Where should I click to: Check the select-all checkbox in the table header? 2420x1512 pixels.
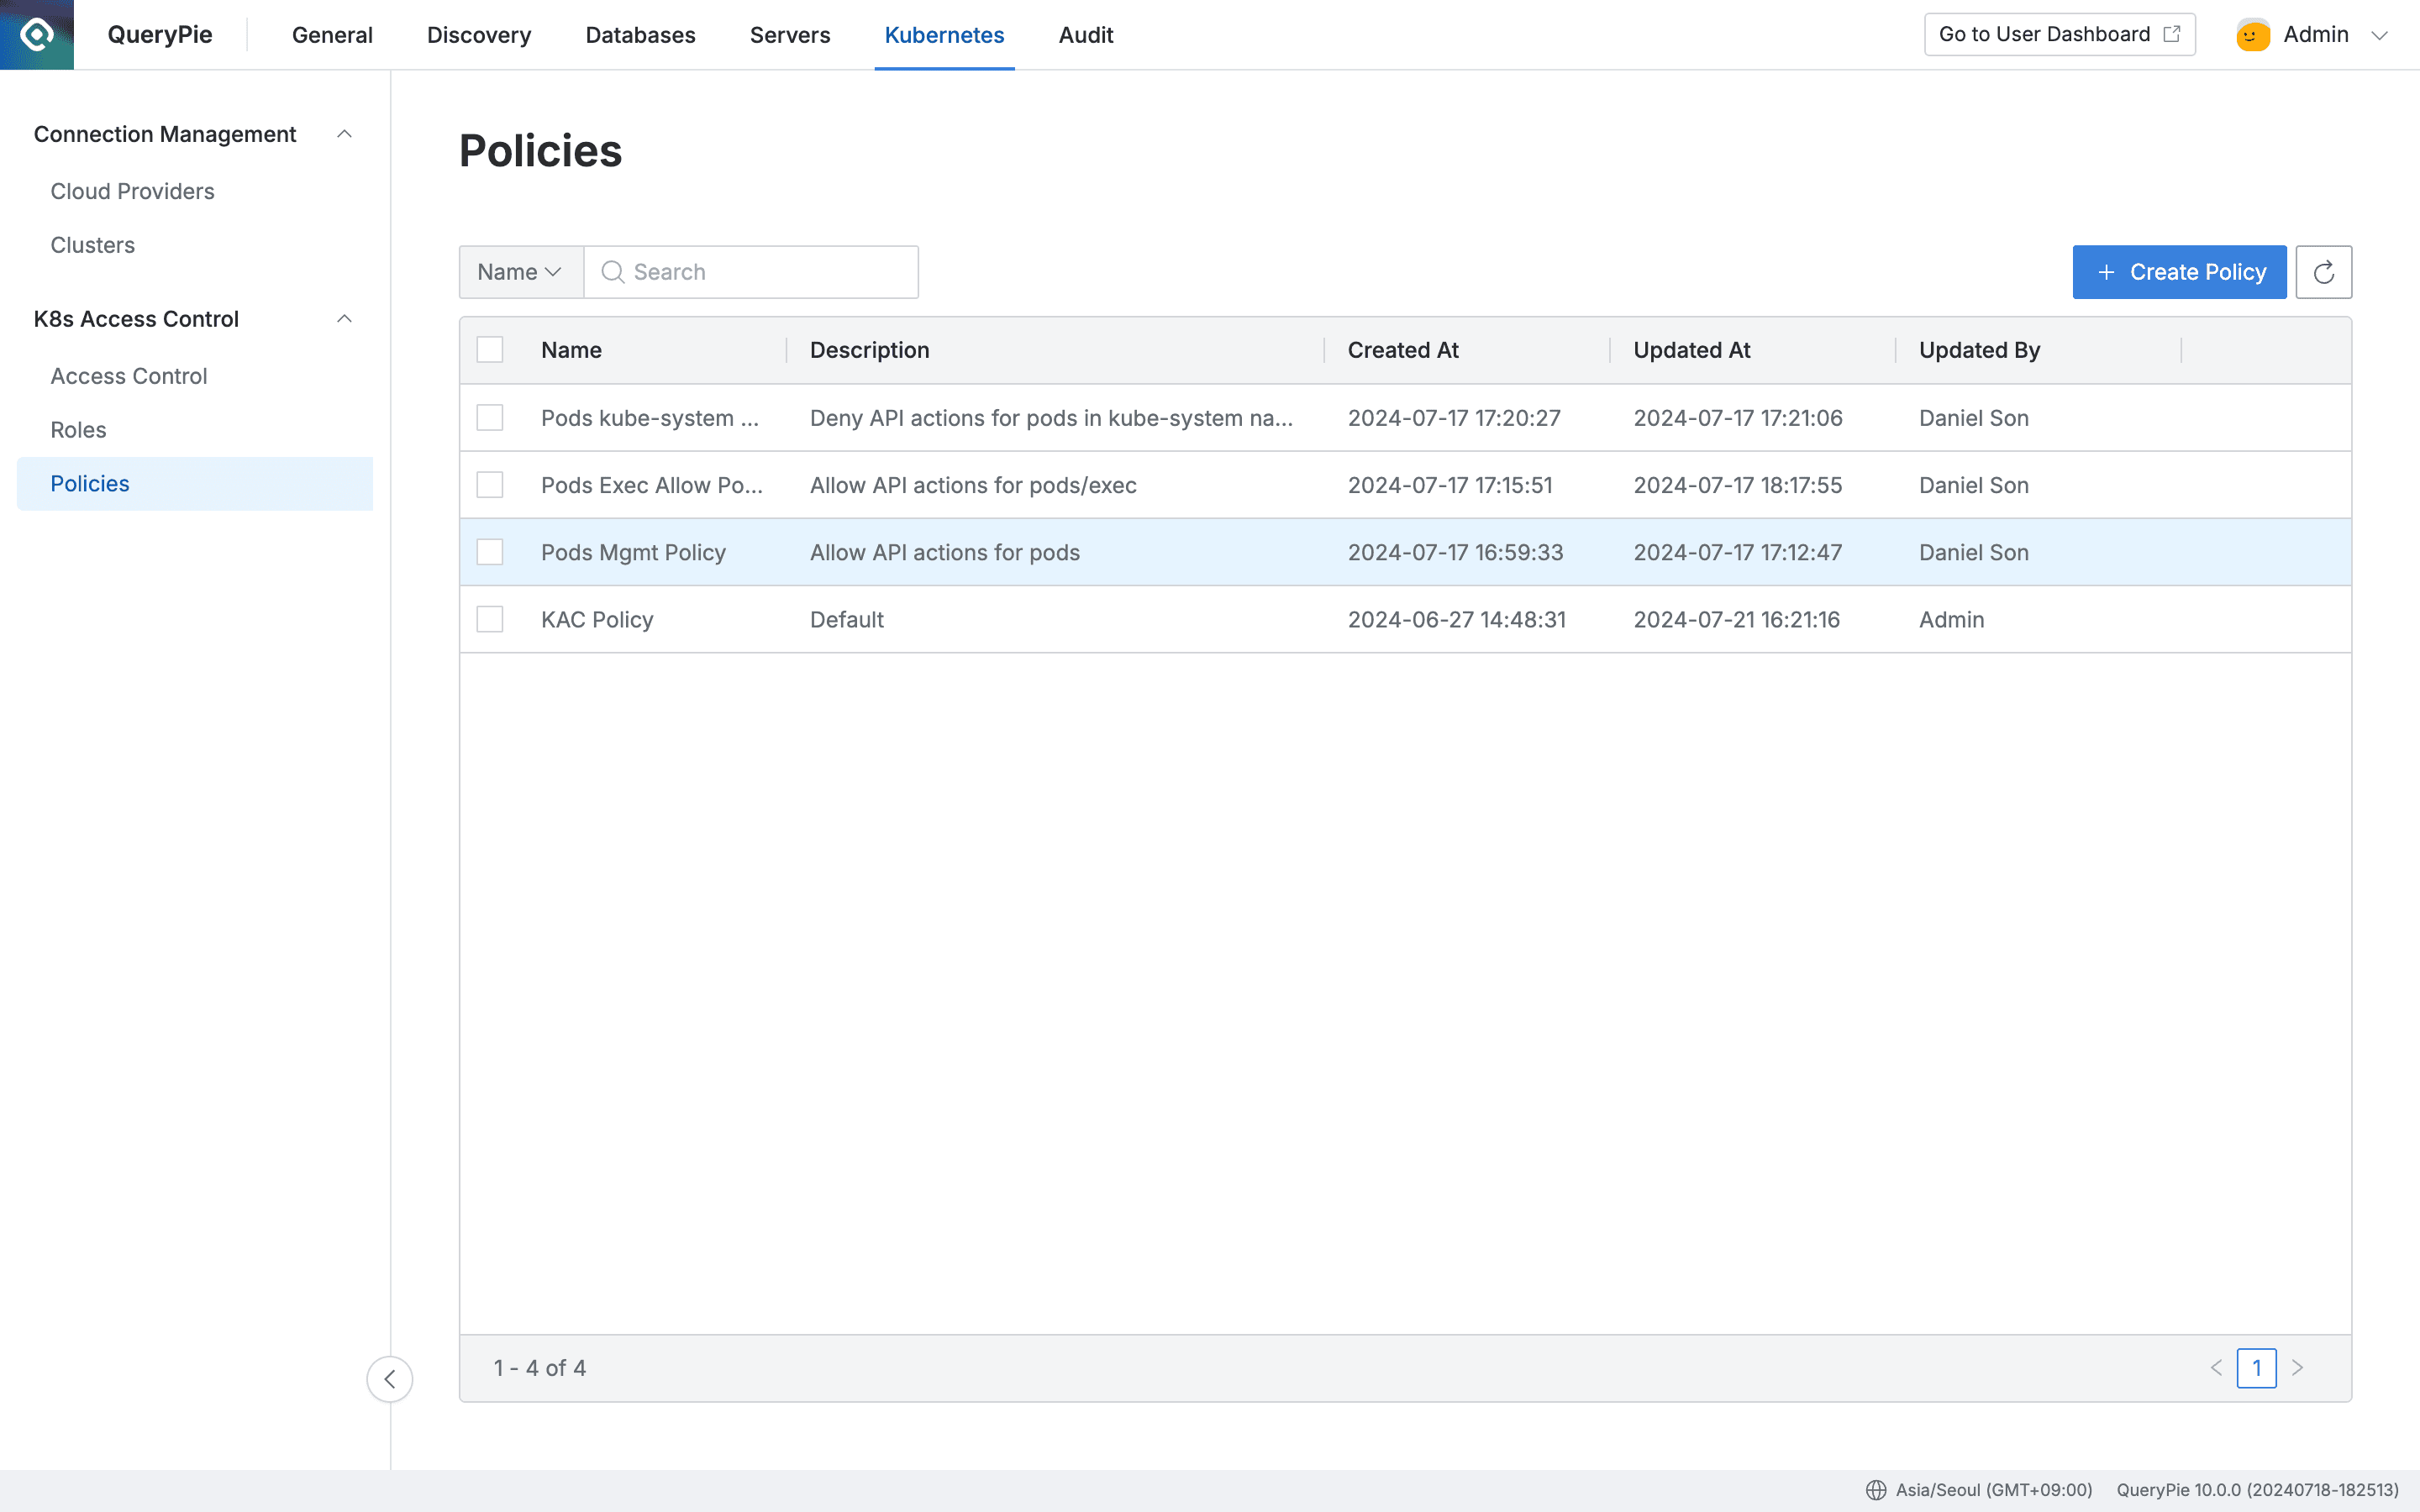point(489,349)
